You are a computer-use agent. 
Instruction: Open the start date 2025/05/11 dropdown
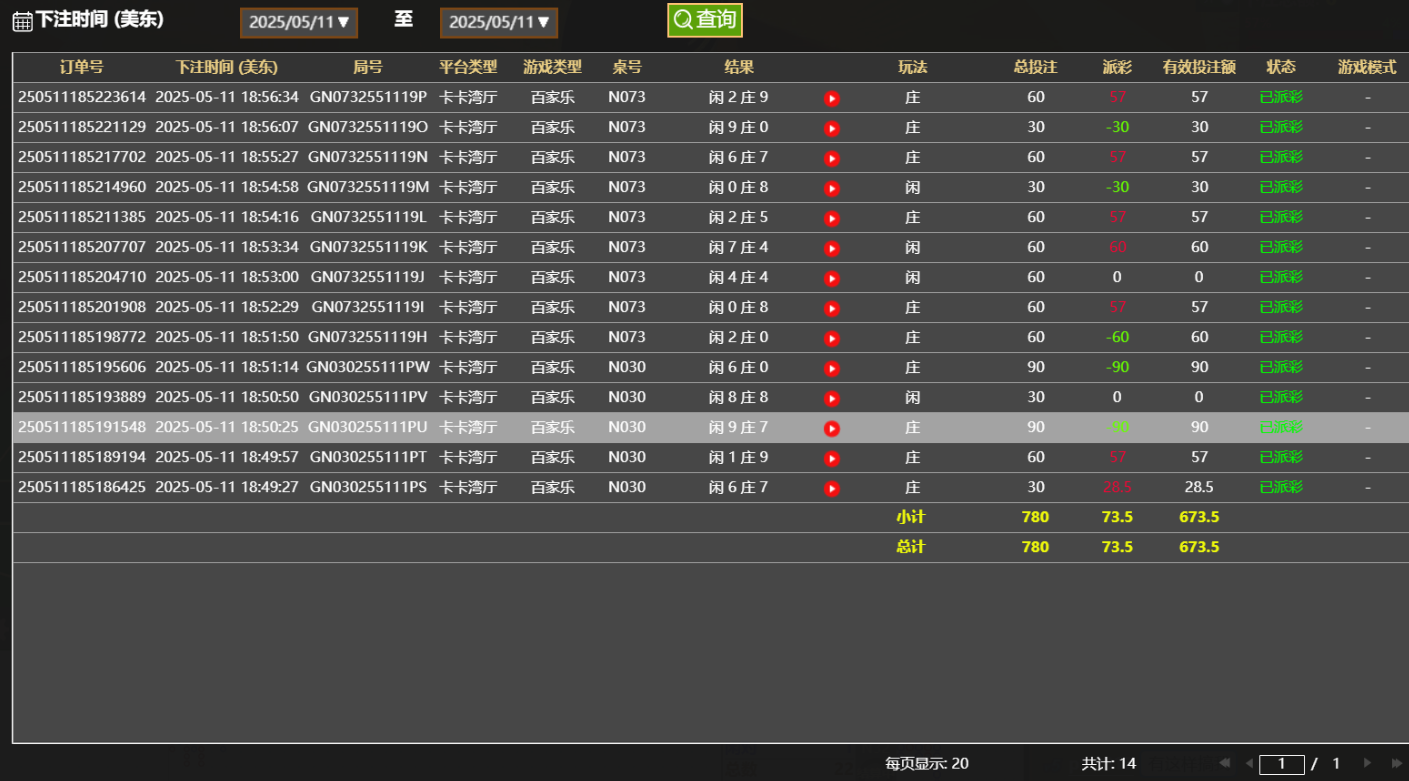[298, 21]
